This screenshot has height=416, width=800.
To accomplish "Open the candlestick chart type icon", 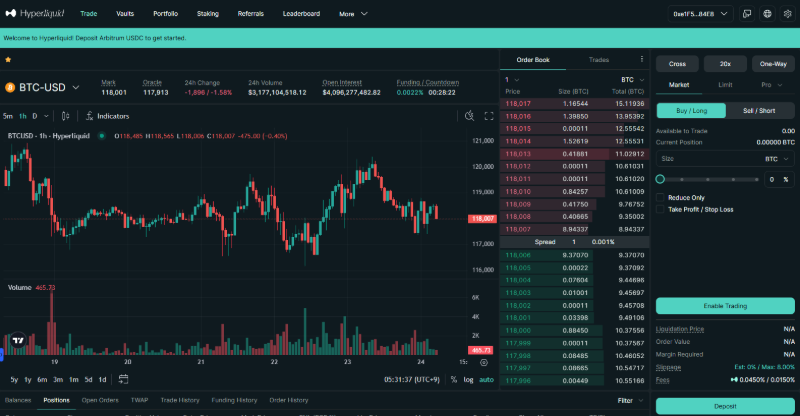I will tap(65, 116).
